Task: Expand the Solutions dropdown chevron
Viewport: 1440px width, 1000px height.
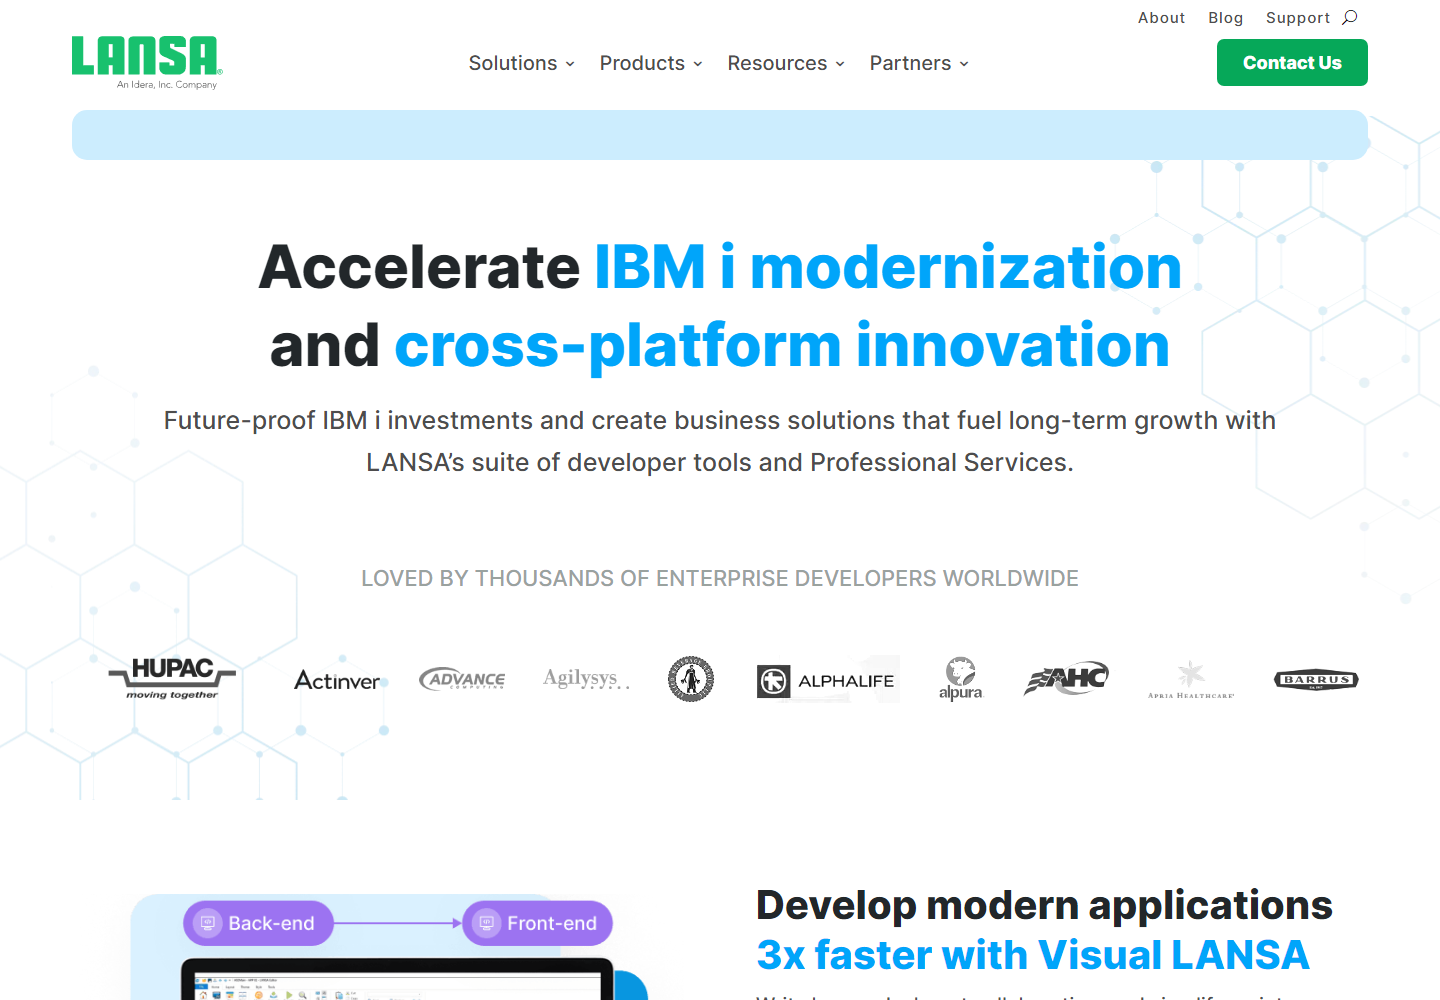Action: tap(570, 64)
